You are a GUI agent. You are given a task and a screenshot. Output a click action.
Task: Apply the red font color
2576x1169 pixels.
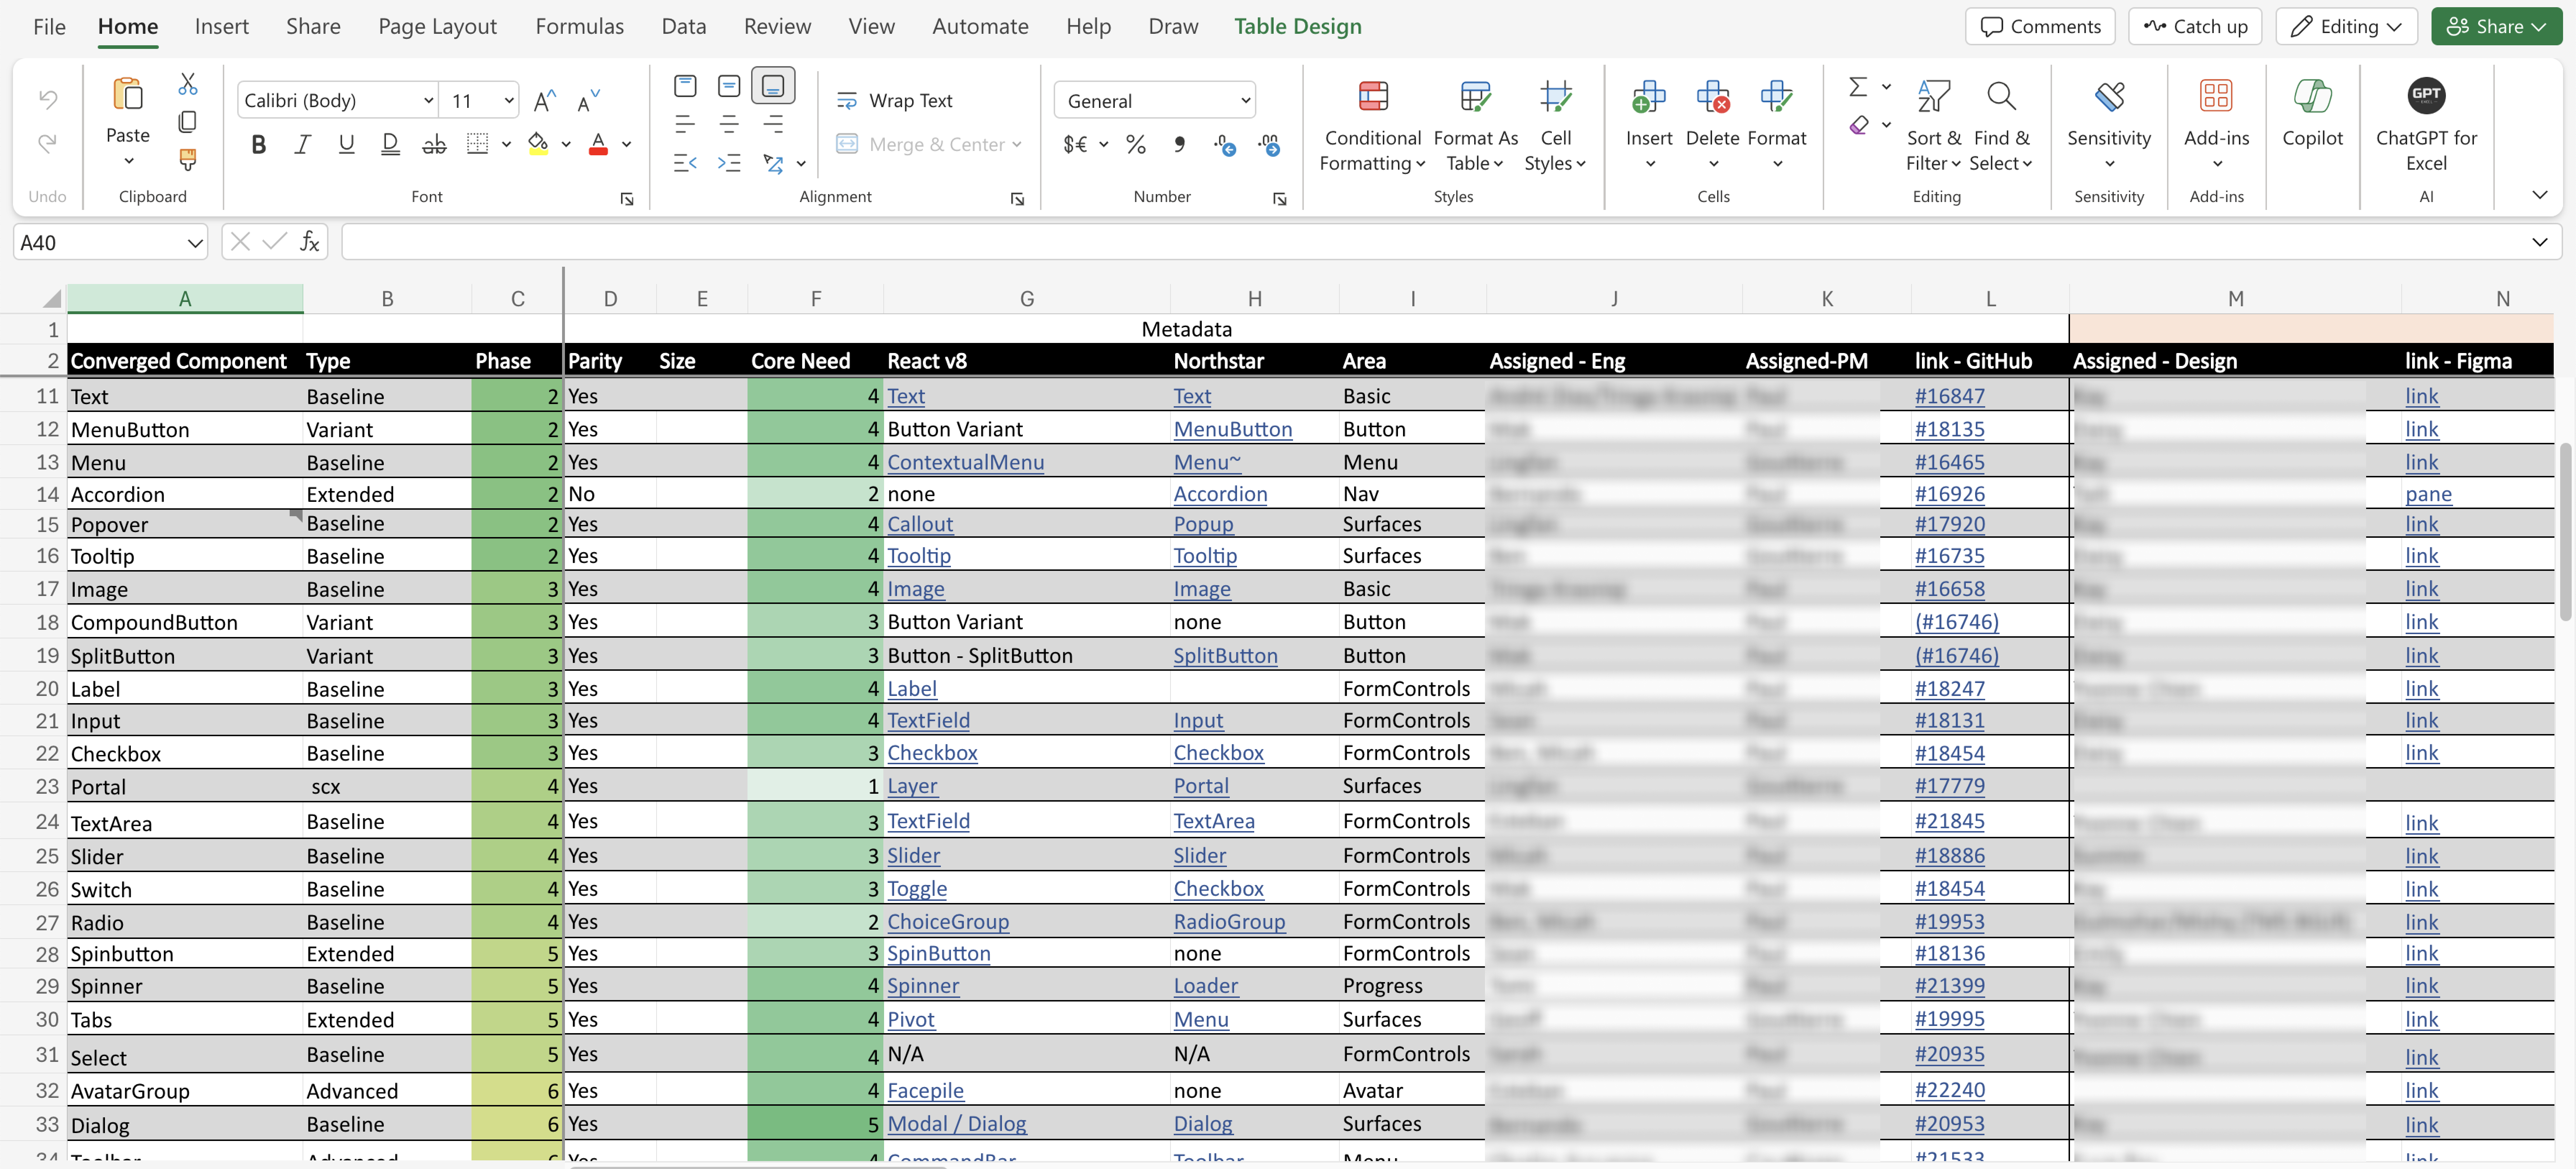tap(598, 144)
